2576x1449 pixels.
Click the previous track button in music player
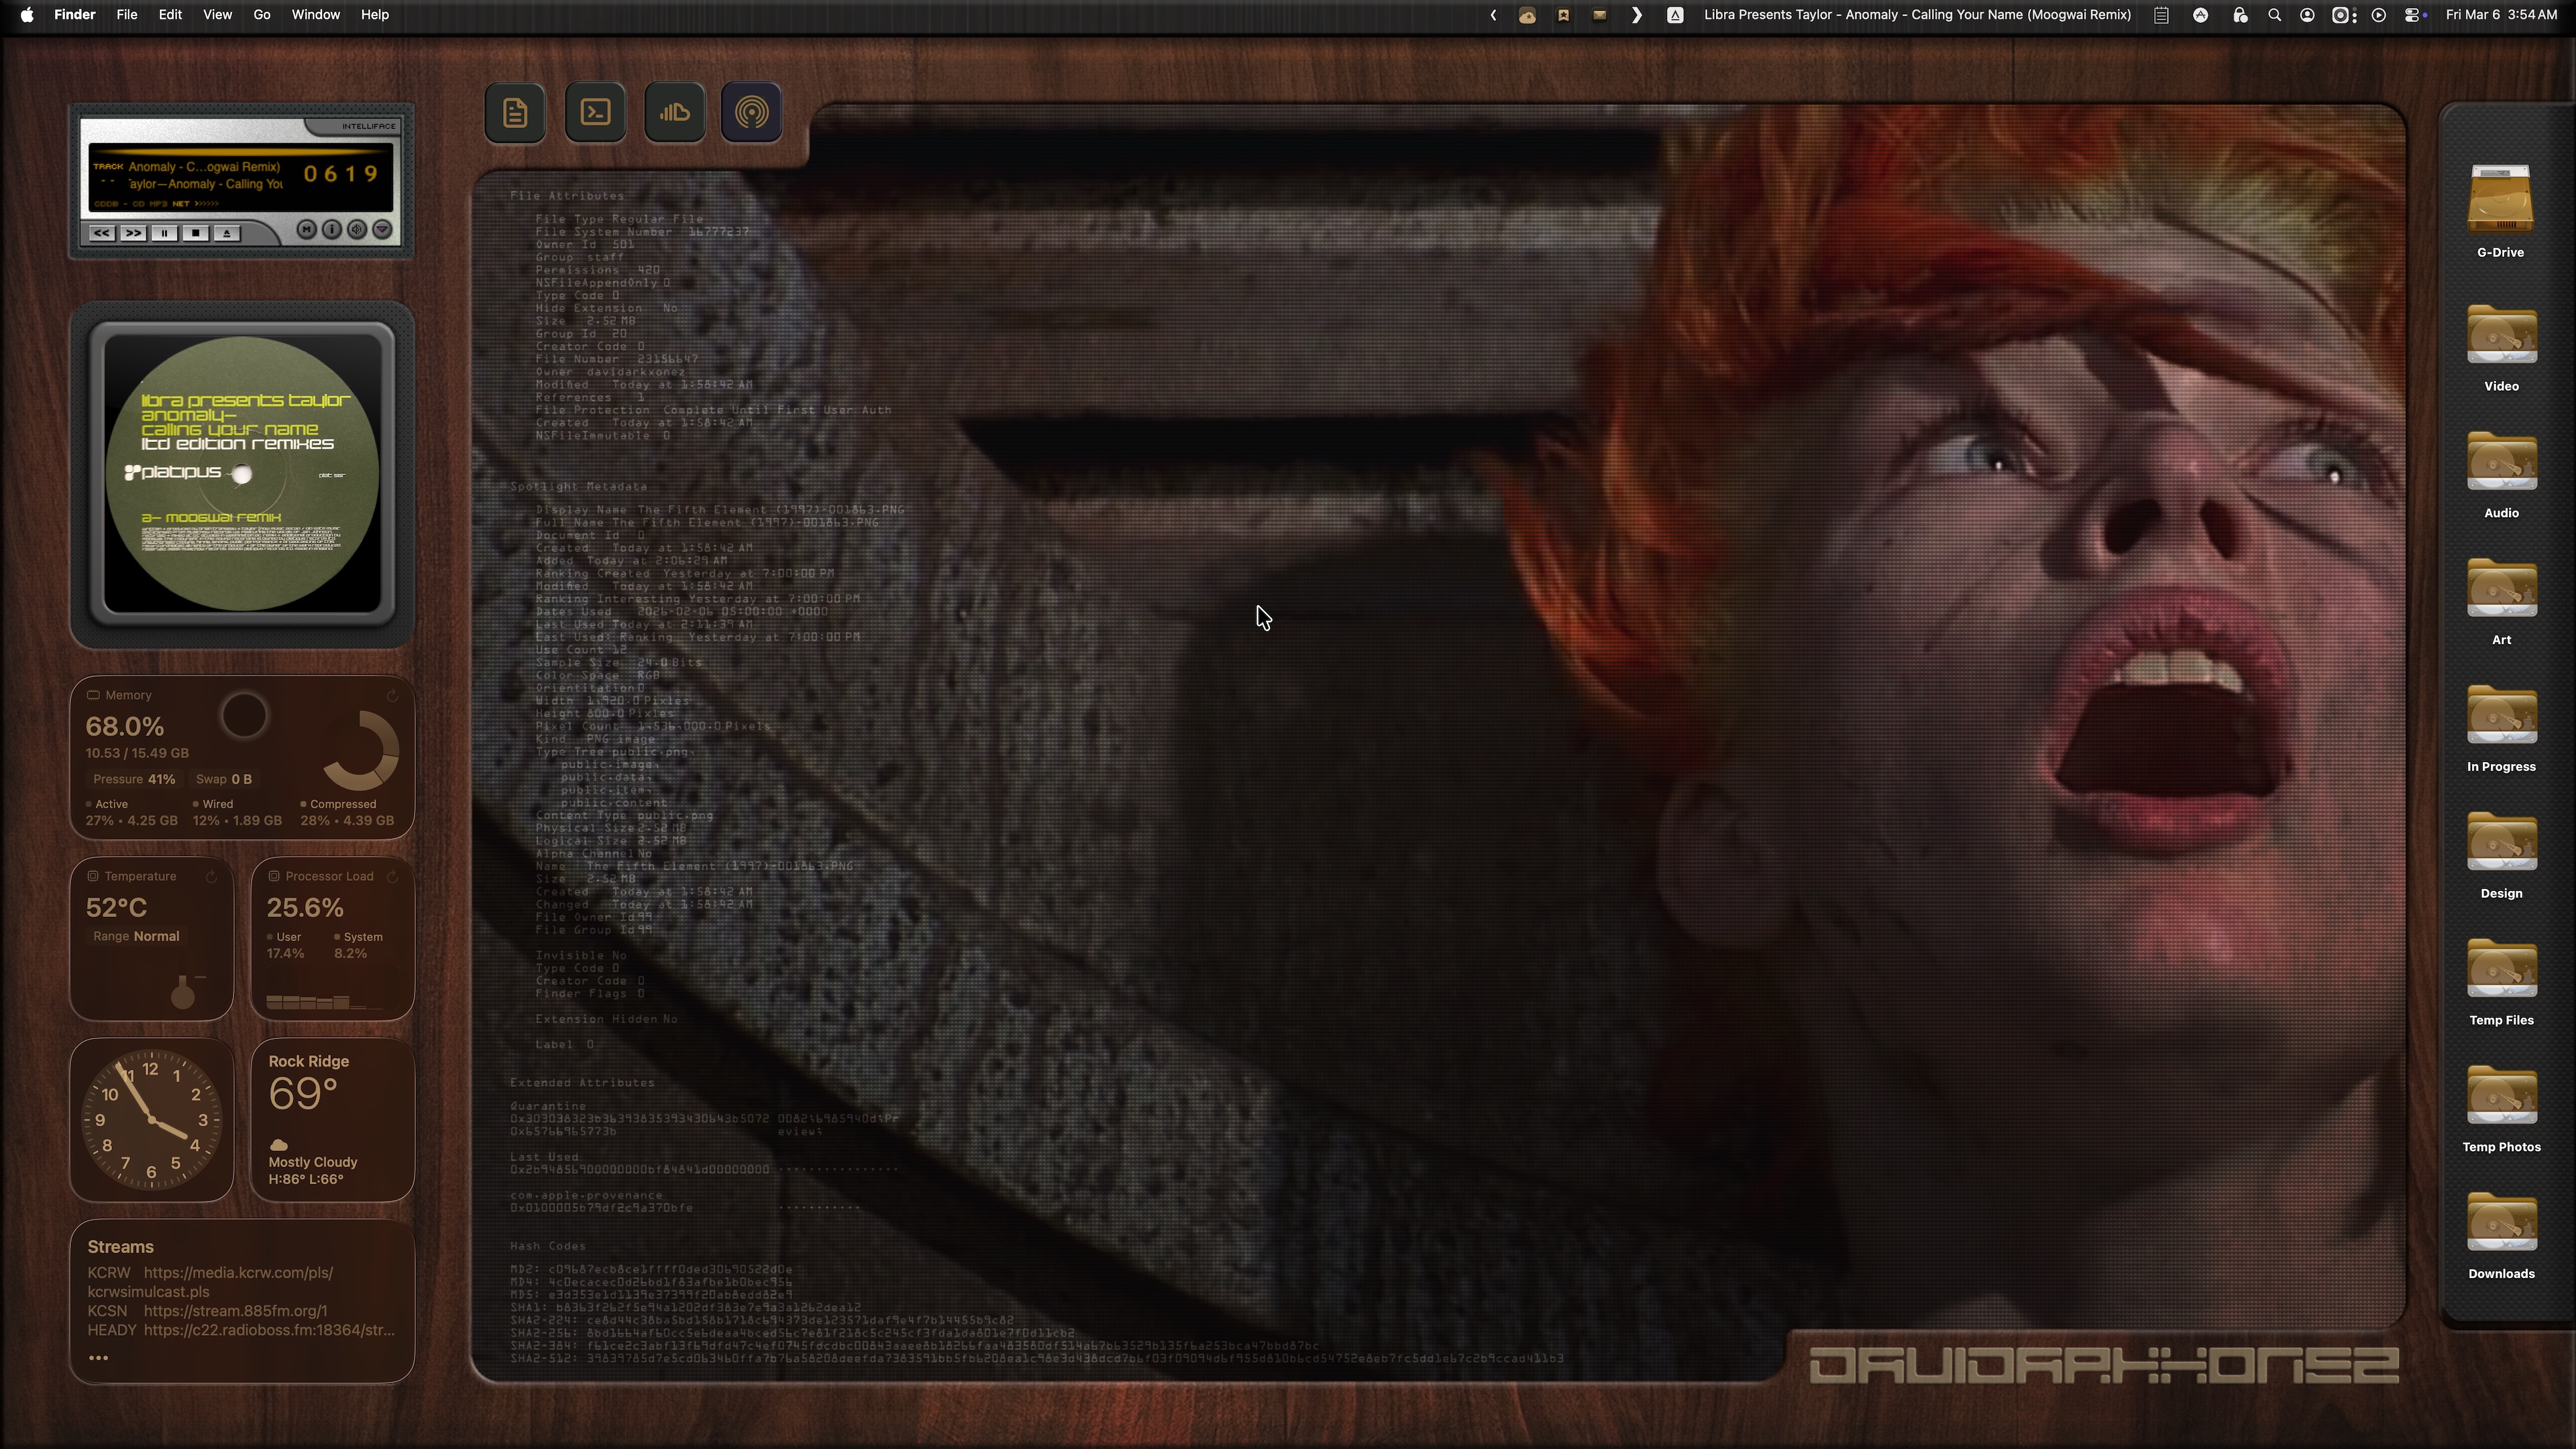102,233
